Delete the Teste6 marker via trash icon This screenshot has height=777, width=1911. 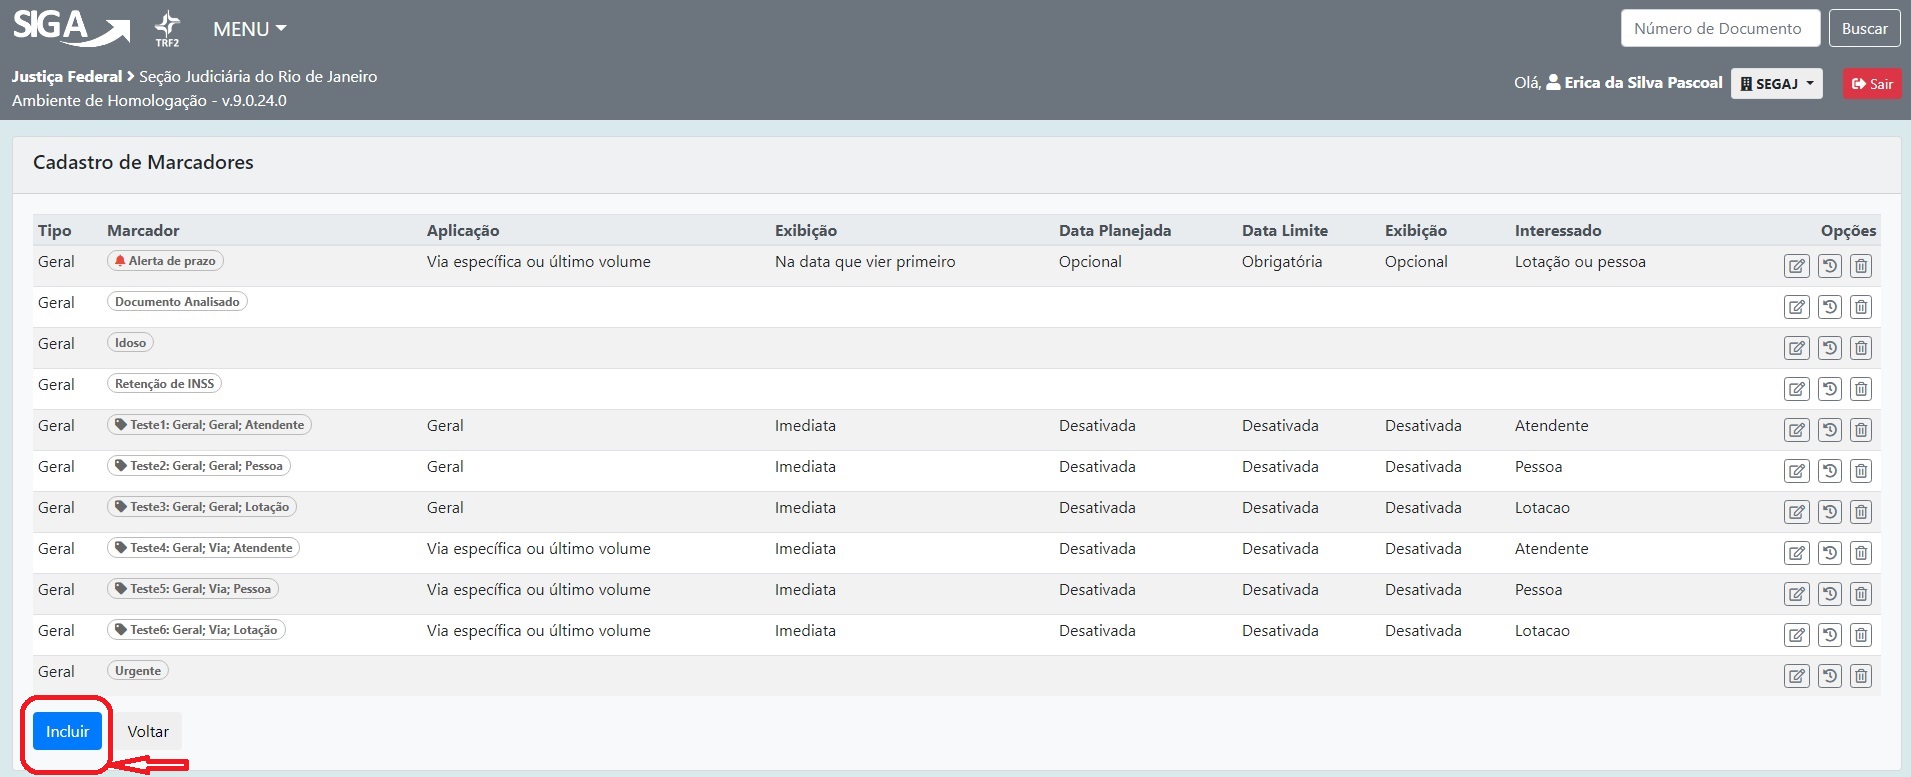(1860, 635)
